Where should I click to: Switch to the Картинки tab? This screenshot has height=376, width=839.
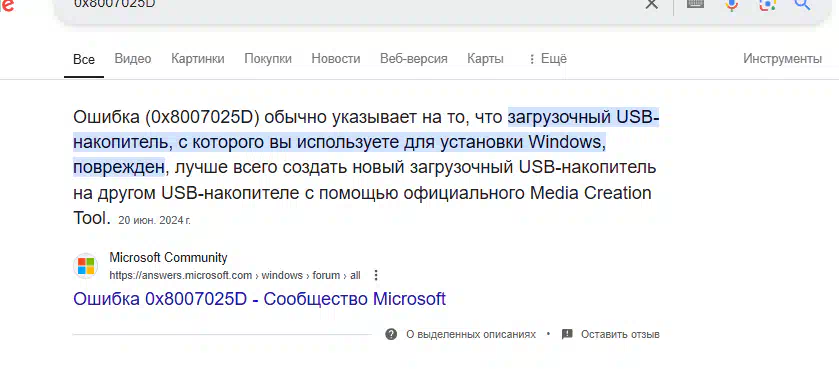pyautogui.click(x=198, y=58)
